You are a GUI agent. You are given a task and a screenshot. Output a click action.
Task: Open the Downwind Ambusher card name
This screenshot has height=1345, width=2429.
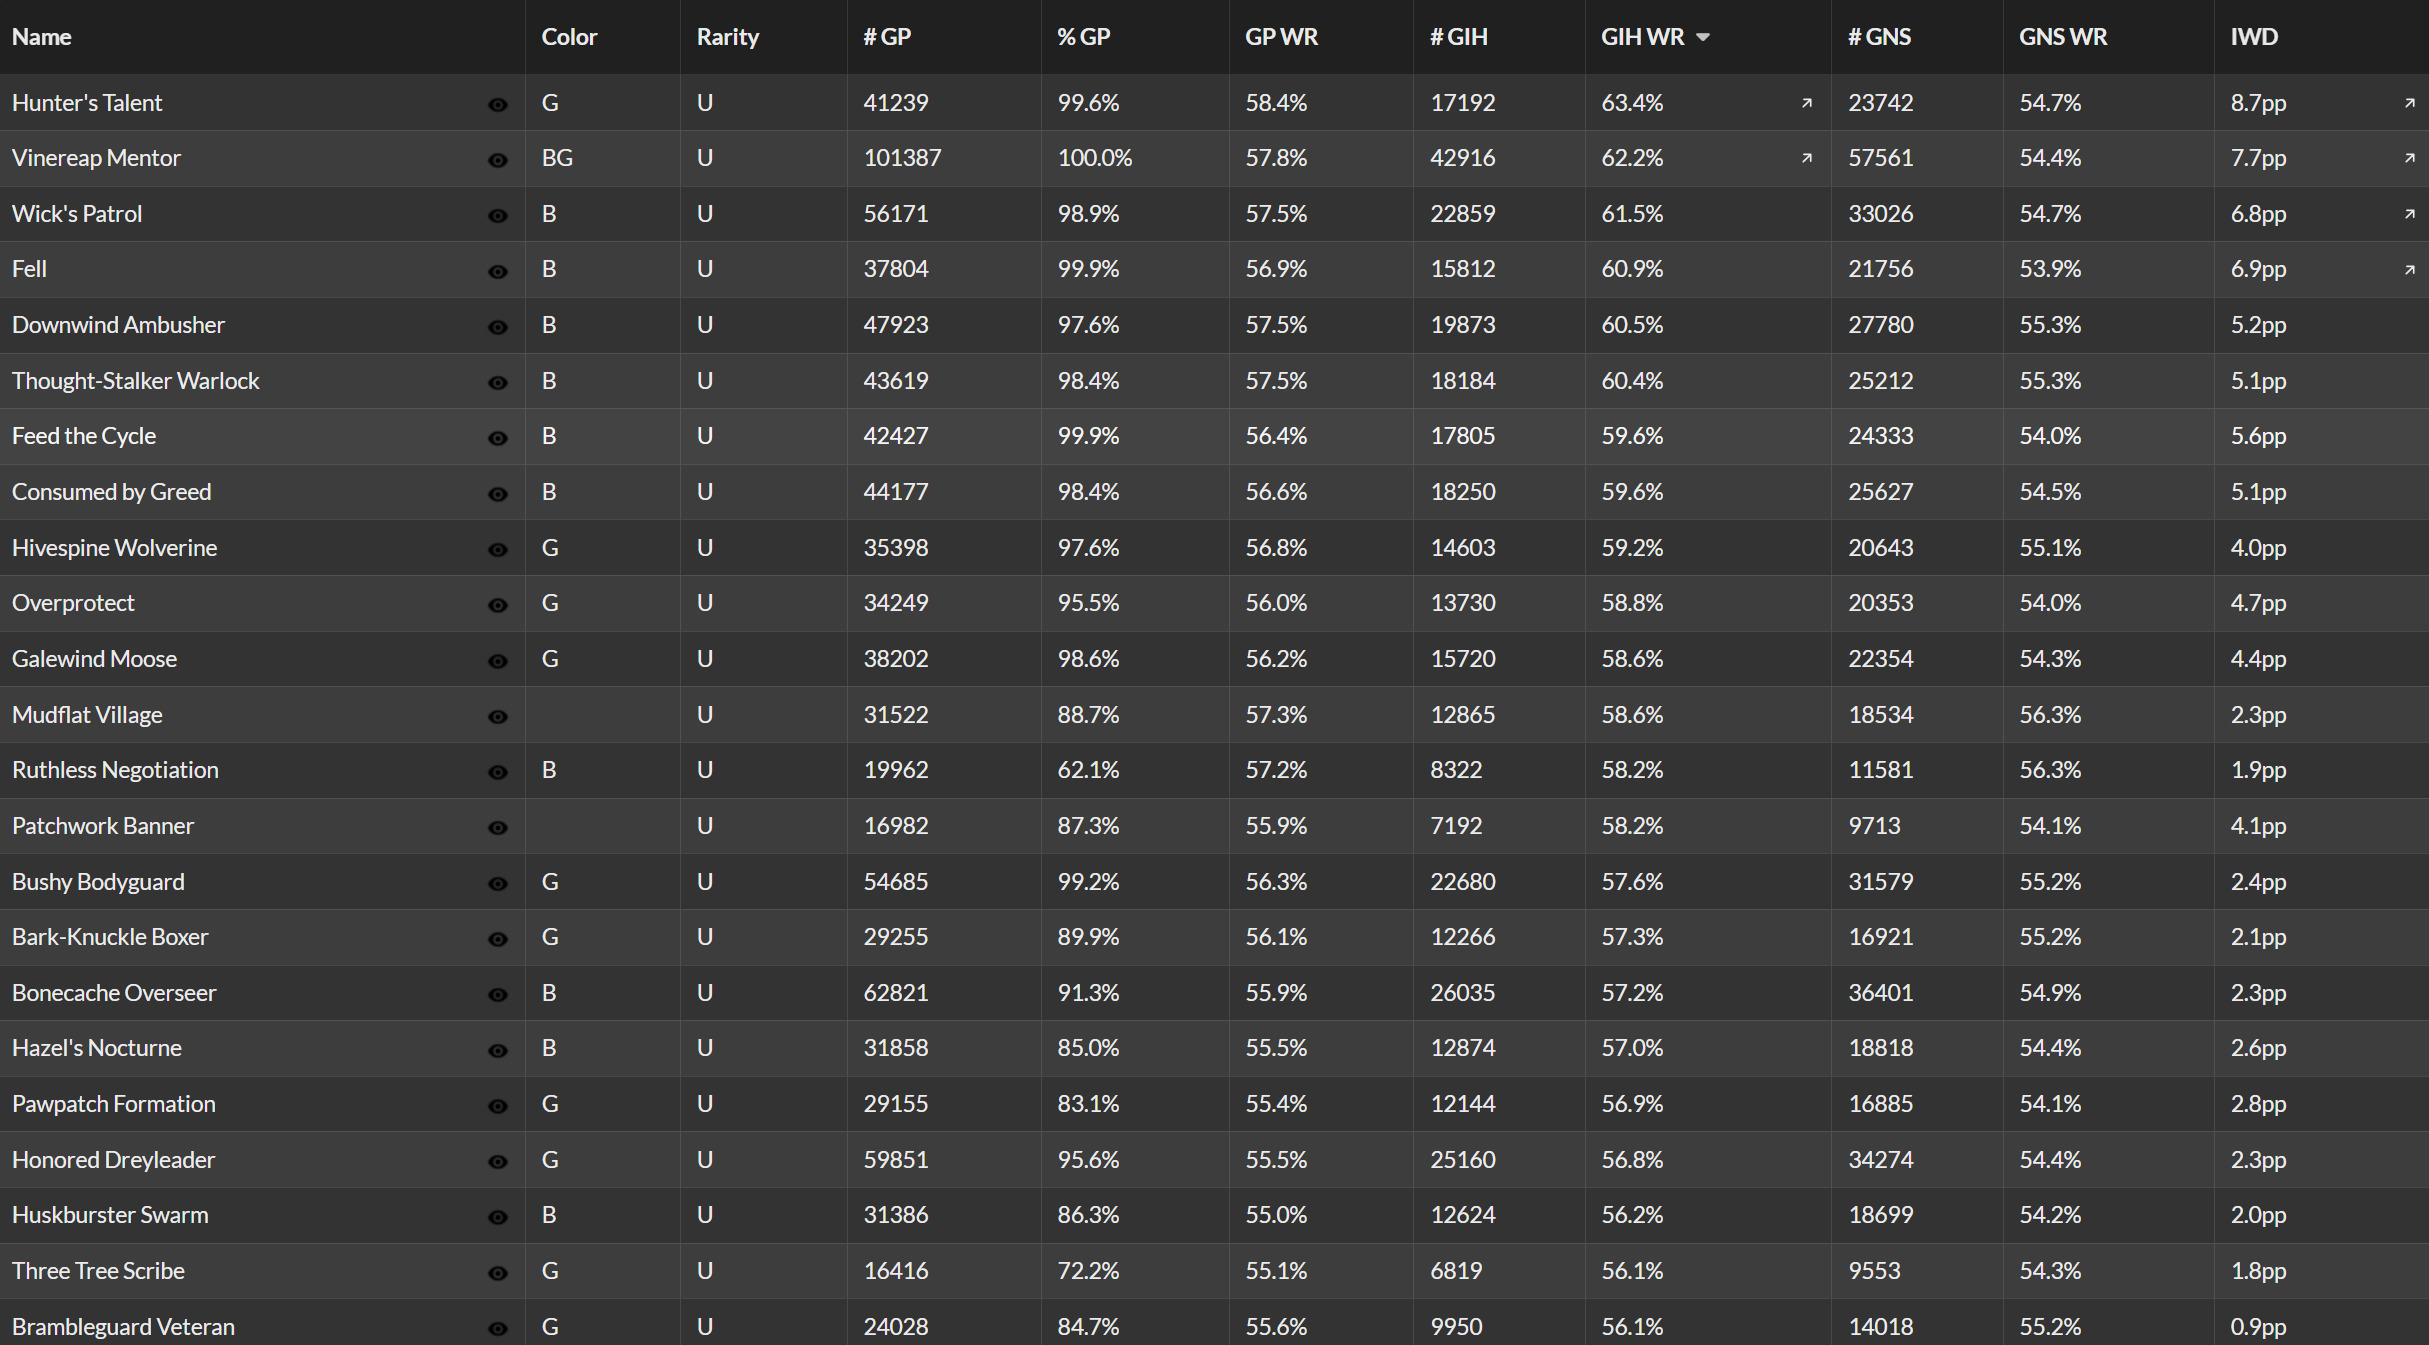click(118, 325)
